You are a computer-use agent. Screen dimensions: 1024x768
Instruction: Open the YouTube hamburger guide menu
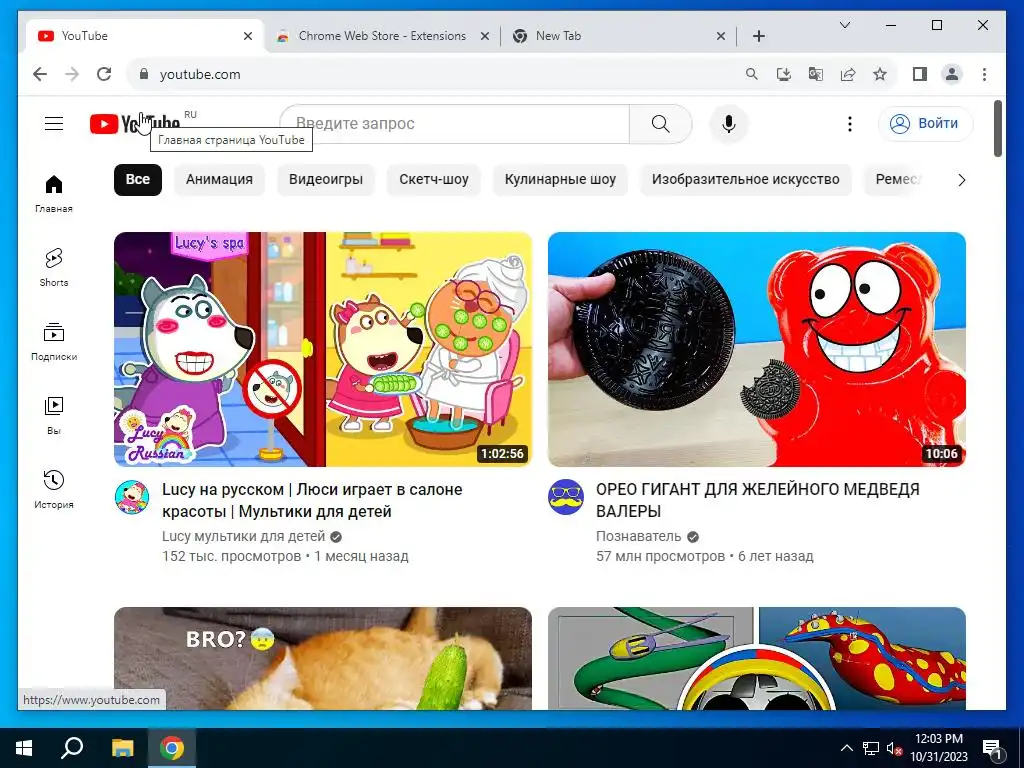[54, 123]
